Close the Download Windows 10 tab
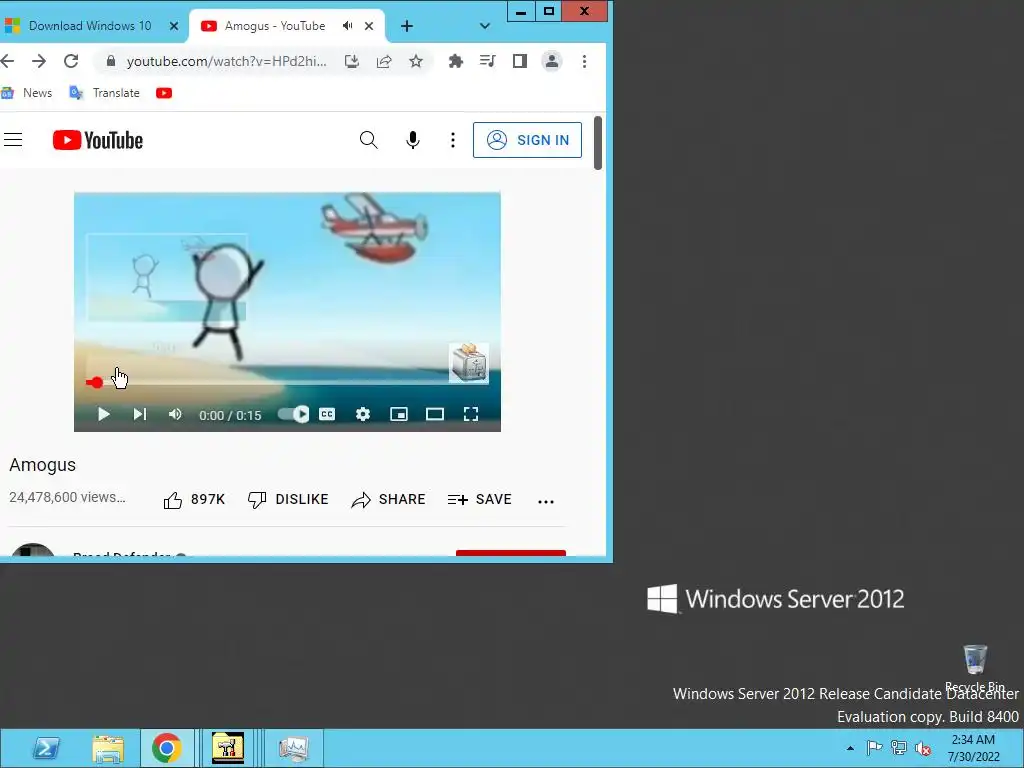The height and width of the screenshot is (768, 1024). coord(174,26)
